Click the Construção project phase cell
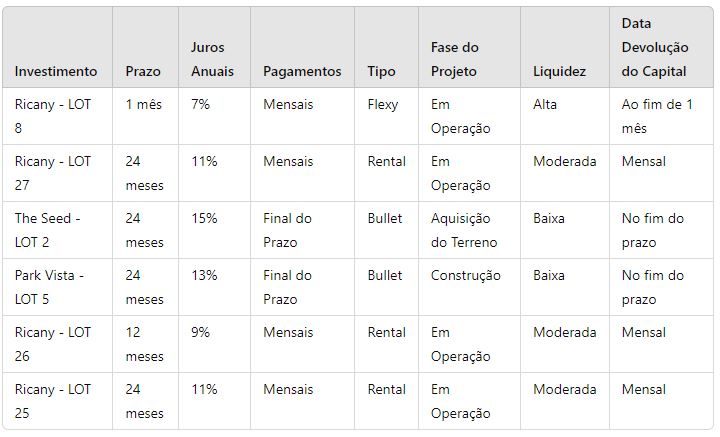 [x=466, y=275]
